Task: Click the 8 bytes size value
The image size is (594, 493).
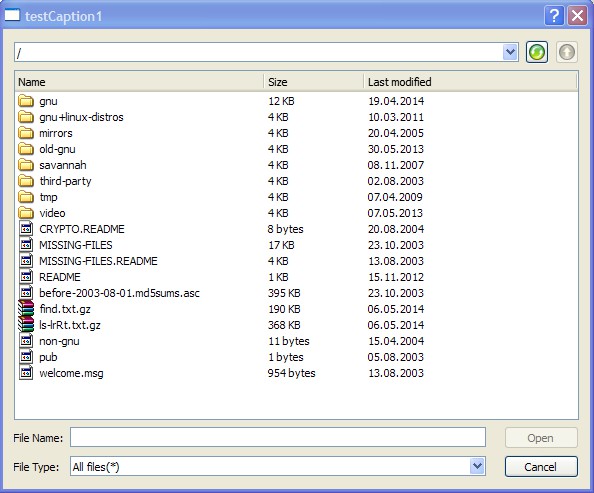Action: tap(285, 229)
